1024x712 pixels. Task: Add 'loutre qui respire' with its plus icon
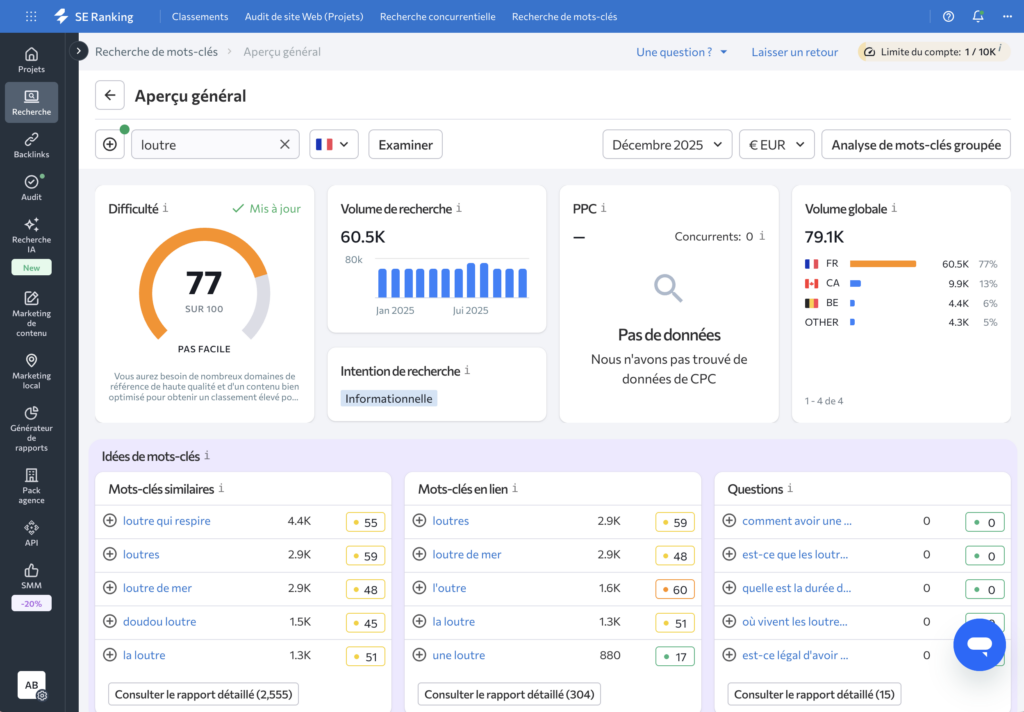[110, 521]
